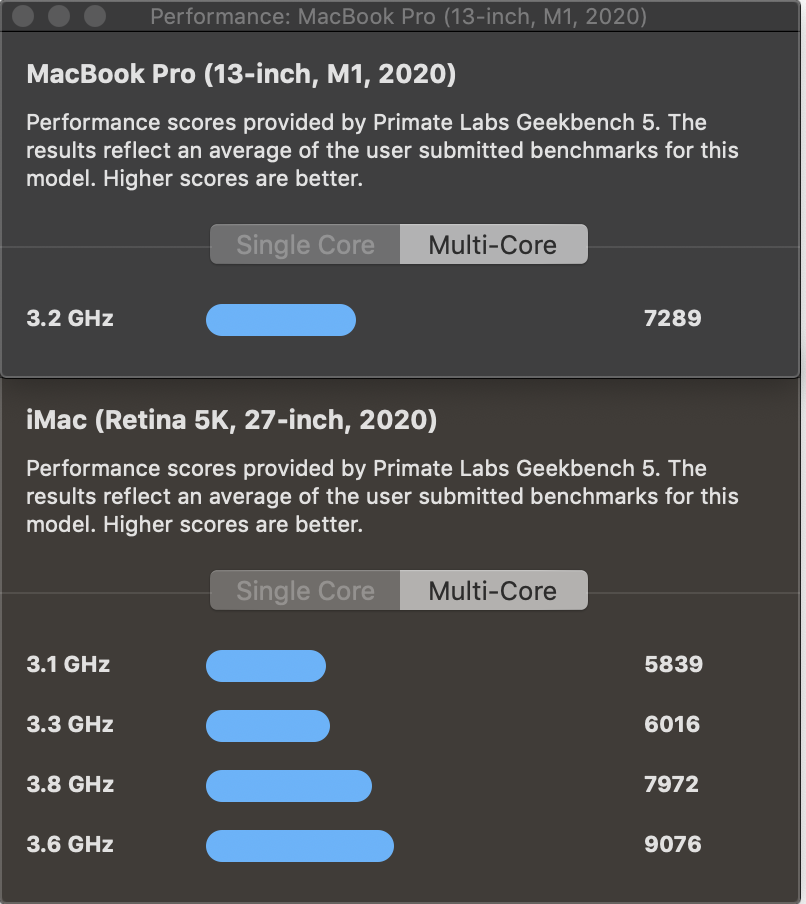Click the red traffic light button
Viewport: 806px width, 904px height.
click(x=24, y=16)
